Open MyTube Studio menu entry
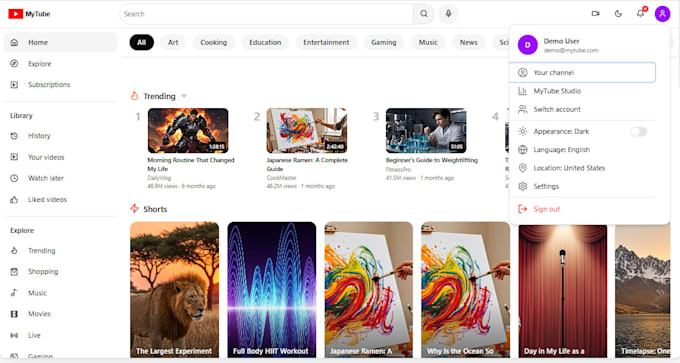The height and width of the screenshot is (363, 680). pos(582,91)
